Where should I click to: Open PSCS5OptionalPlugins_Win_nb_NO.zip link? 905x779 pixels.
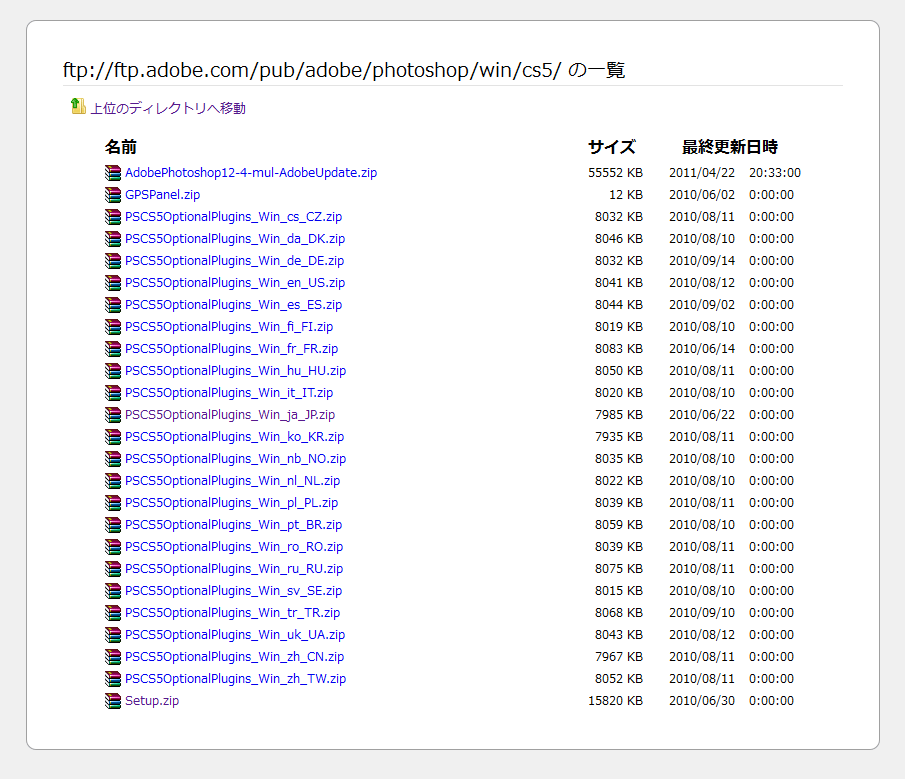pos(235,458)
